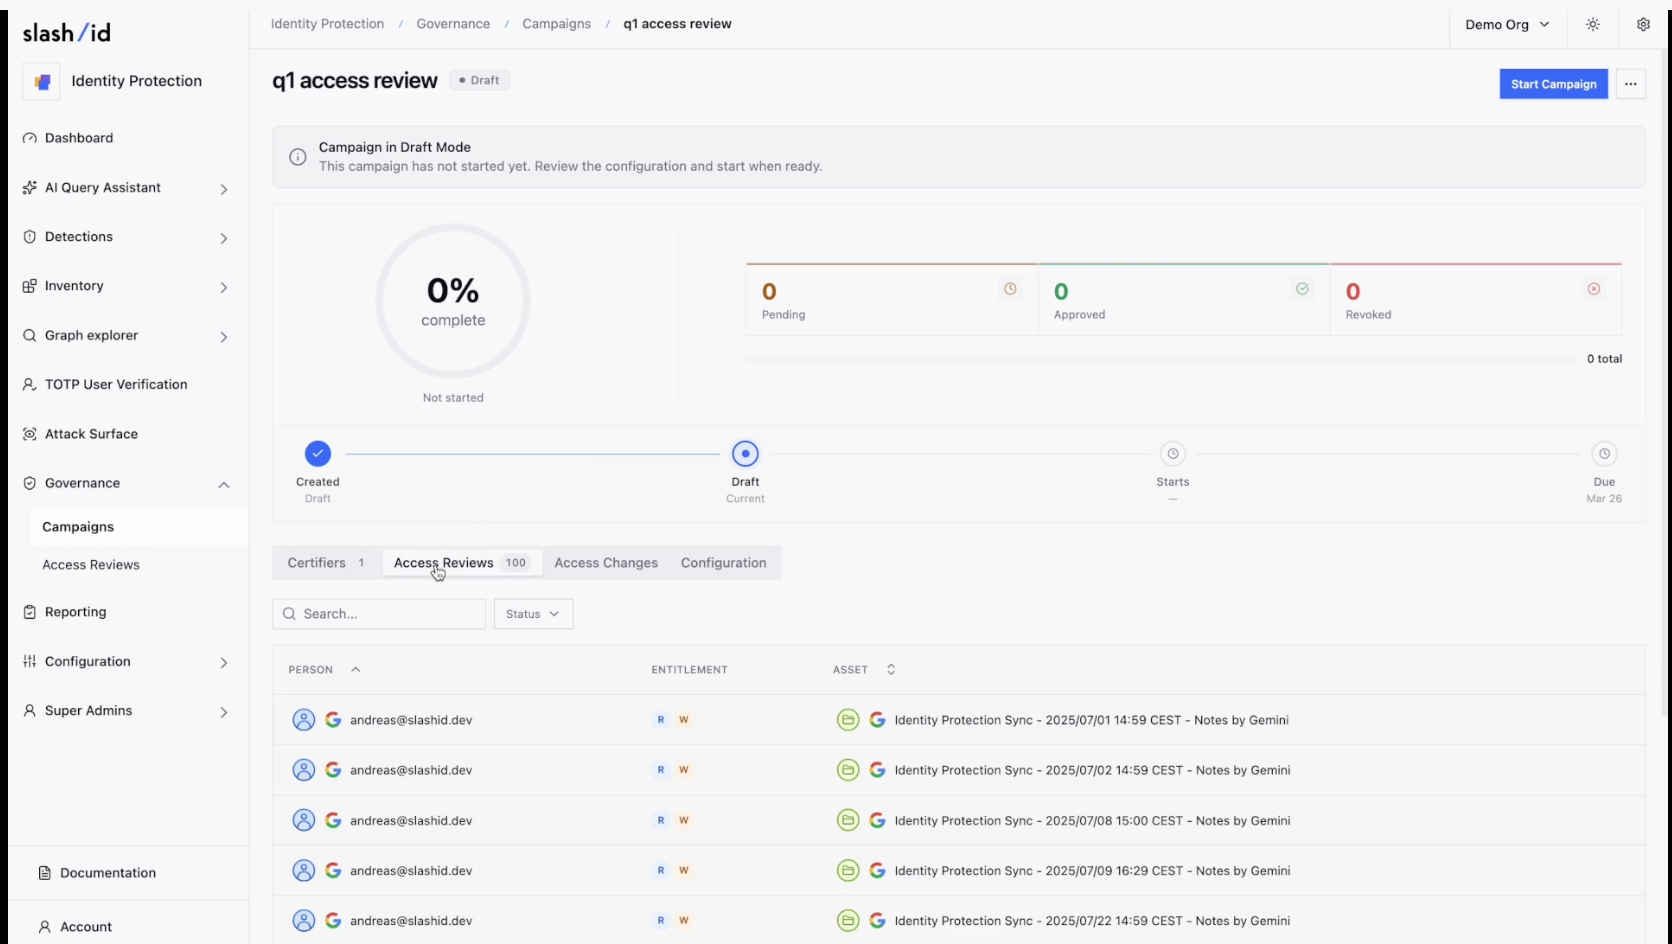This screenshot has width=1672, height=944.
Task: Navigate to Campaigns via the breadcrumb link
Action: pos(558,23)
